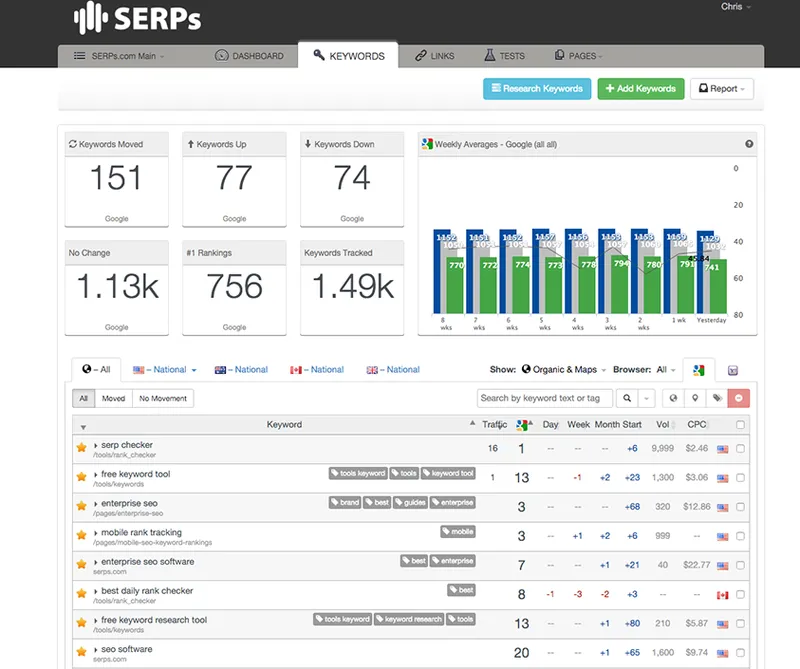Click the mobile tag on mobile rank tracking
Viewport: 800px width, 669px height.
458,532
